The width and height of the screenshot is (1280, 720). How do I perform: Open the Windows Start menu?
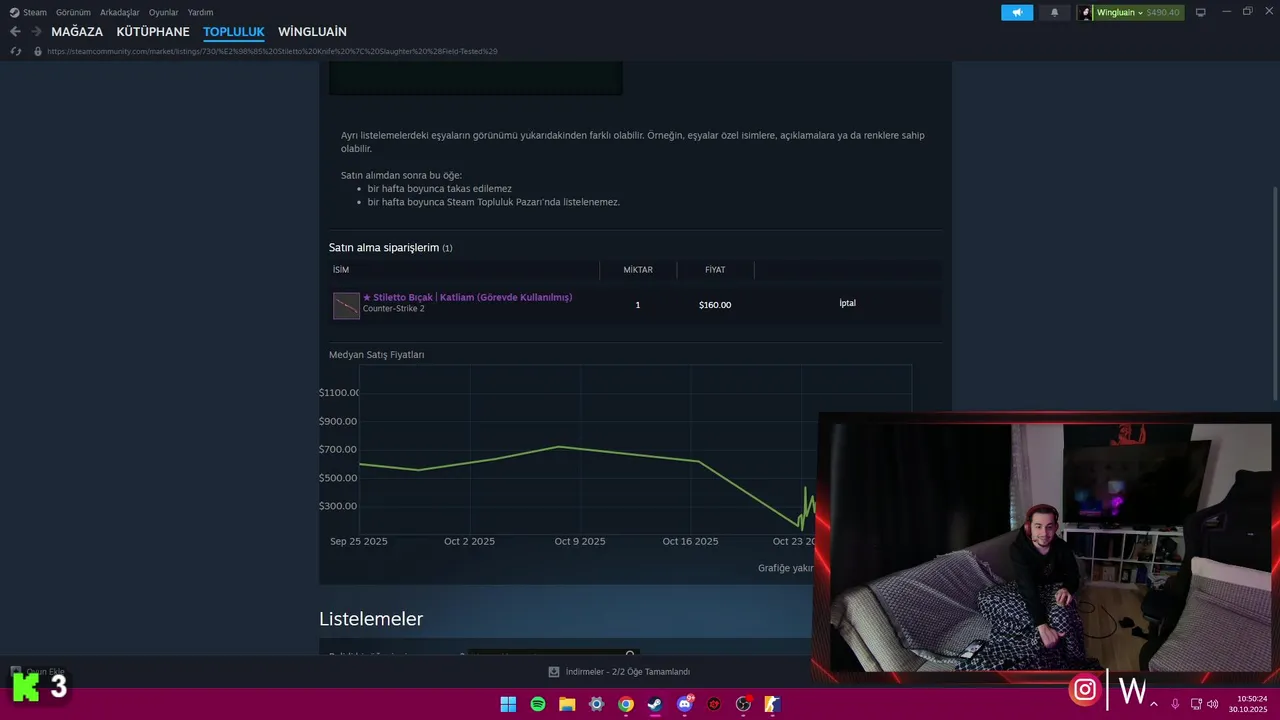pyautogui.click(x=508, y=704)
